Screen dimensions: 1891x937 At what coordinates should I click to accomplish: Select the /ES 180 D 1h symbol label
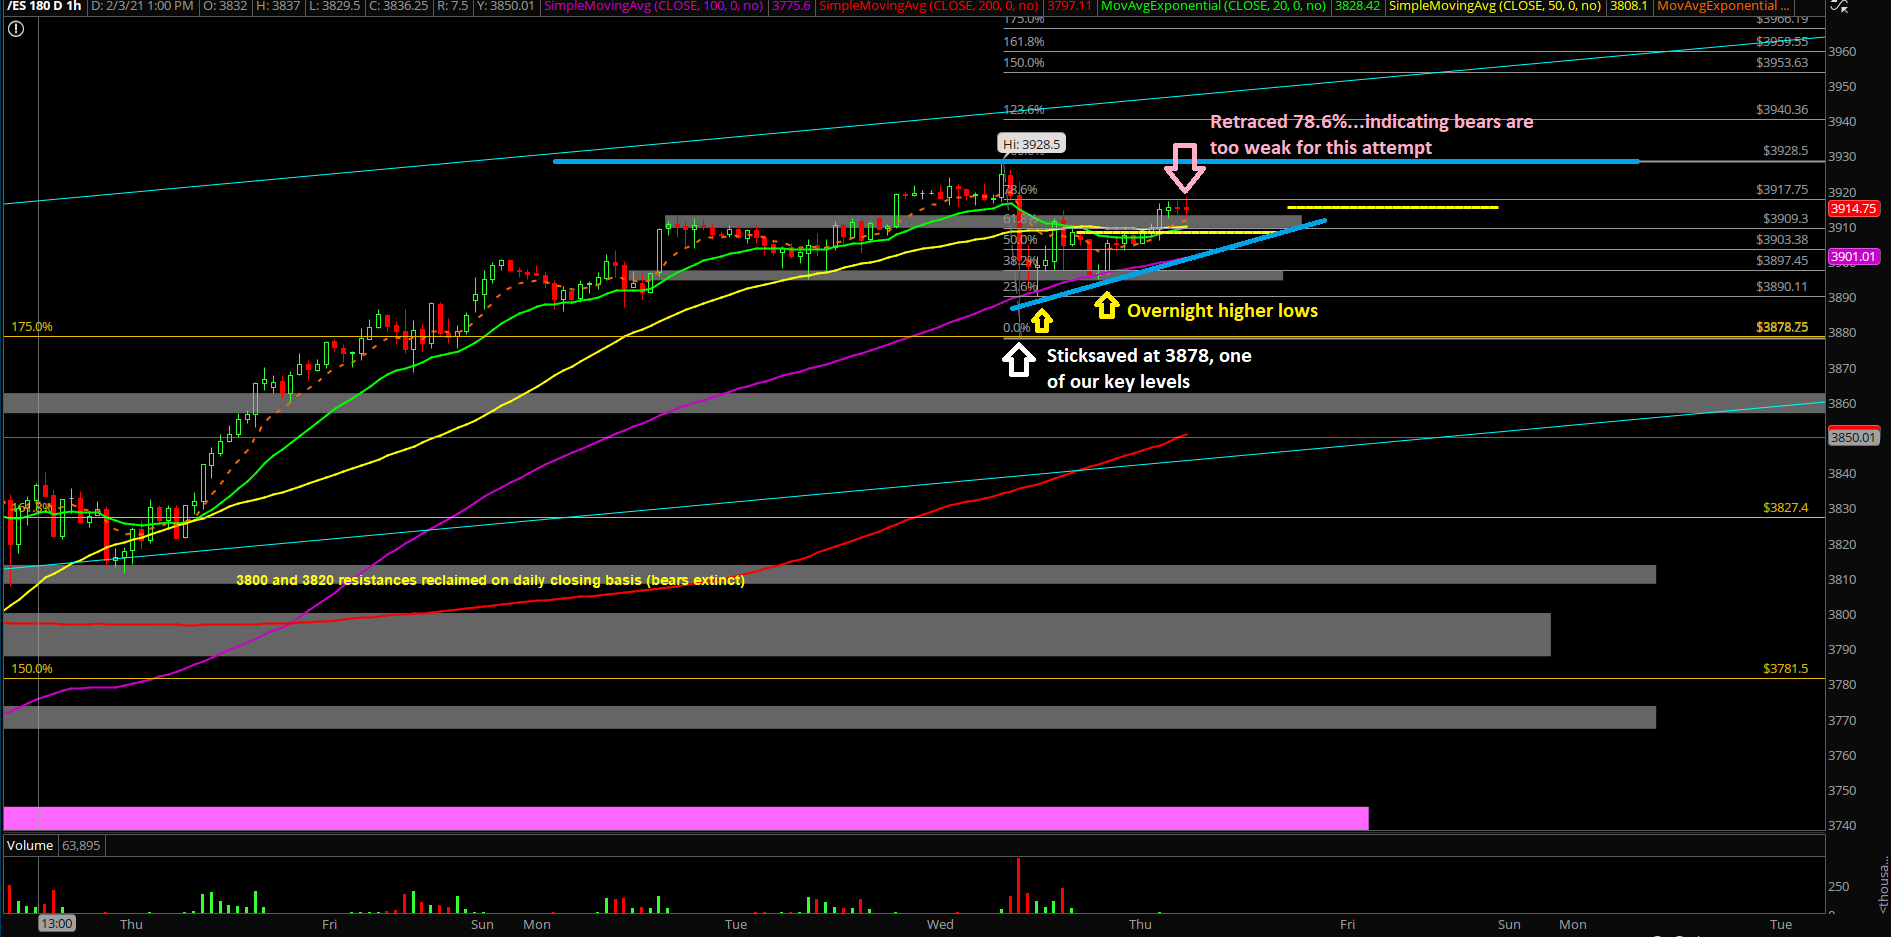pyautogui.click(x=43, y=6)
